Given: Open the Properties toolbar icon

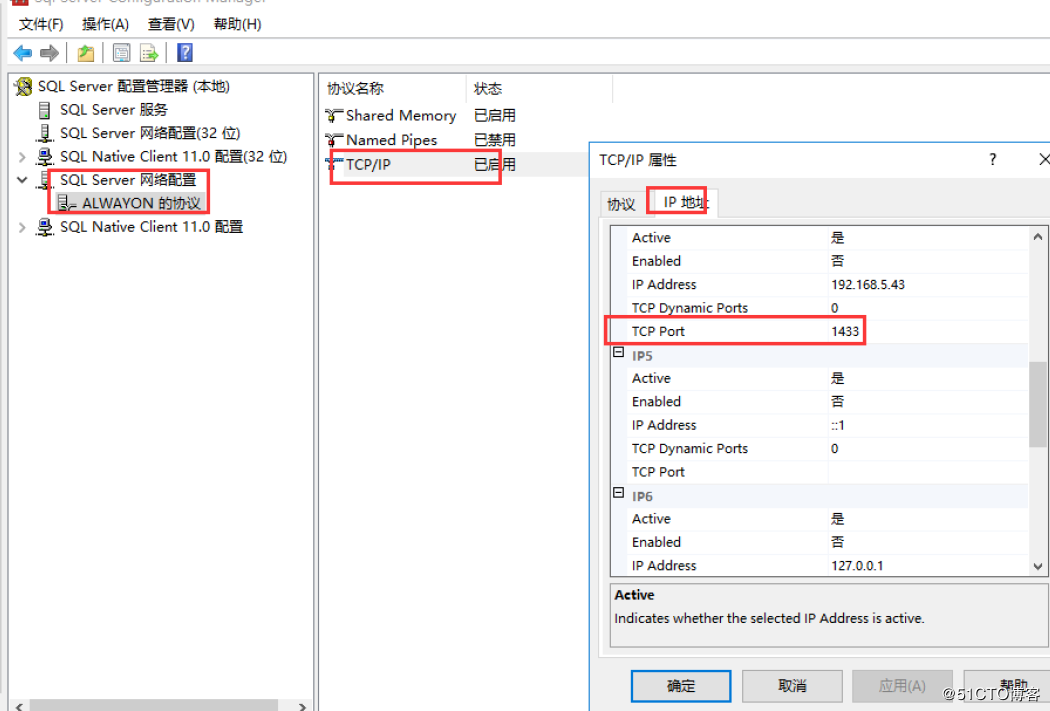Looking at the screenshot, I should (x=121, y=53).
